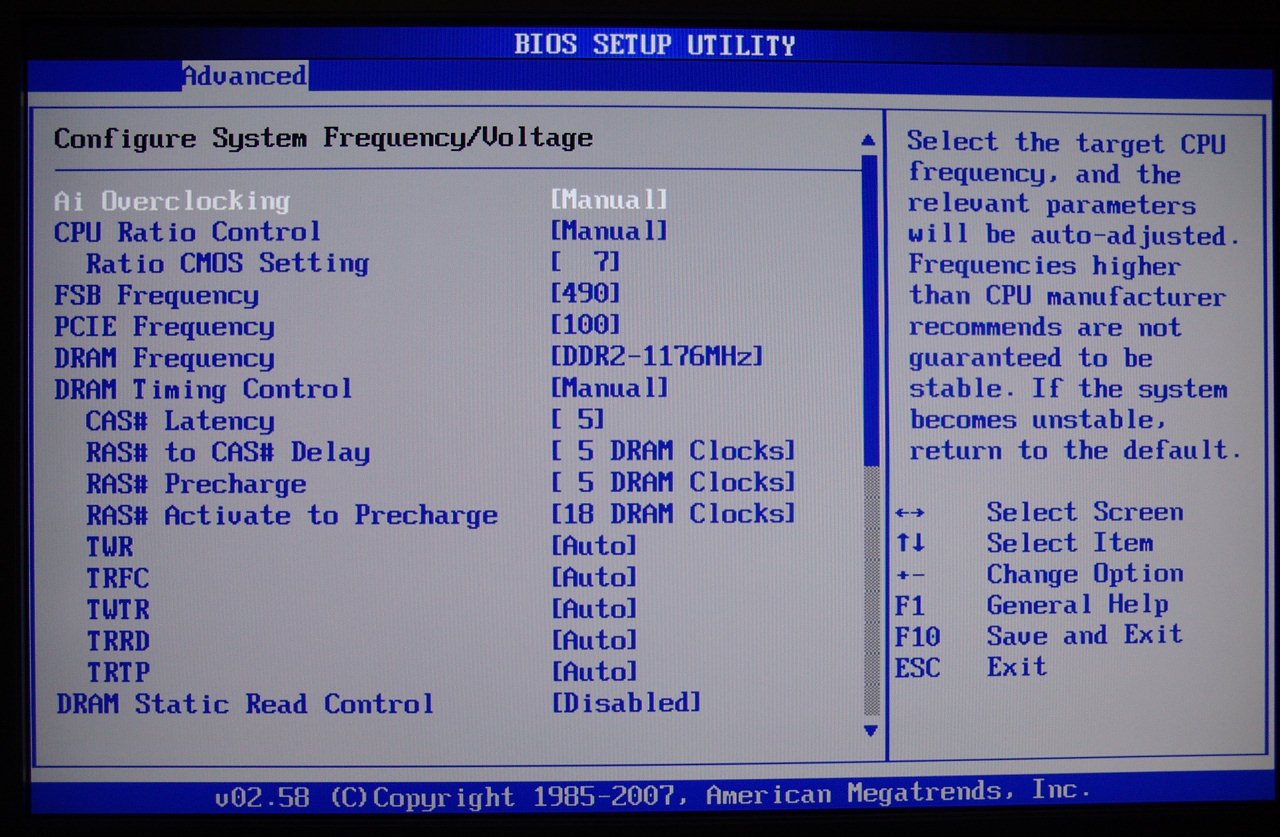Change CAS# Latency value 5
Screen dimensions: 1280x837
[x=578, y=419]
